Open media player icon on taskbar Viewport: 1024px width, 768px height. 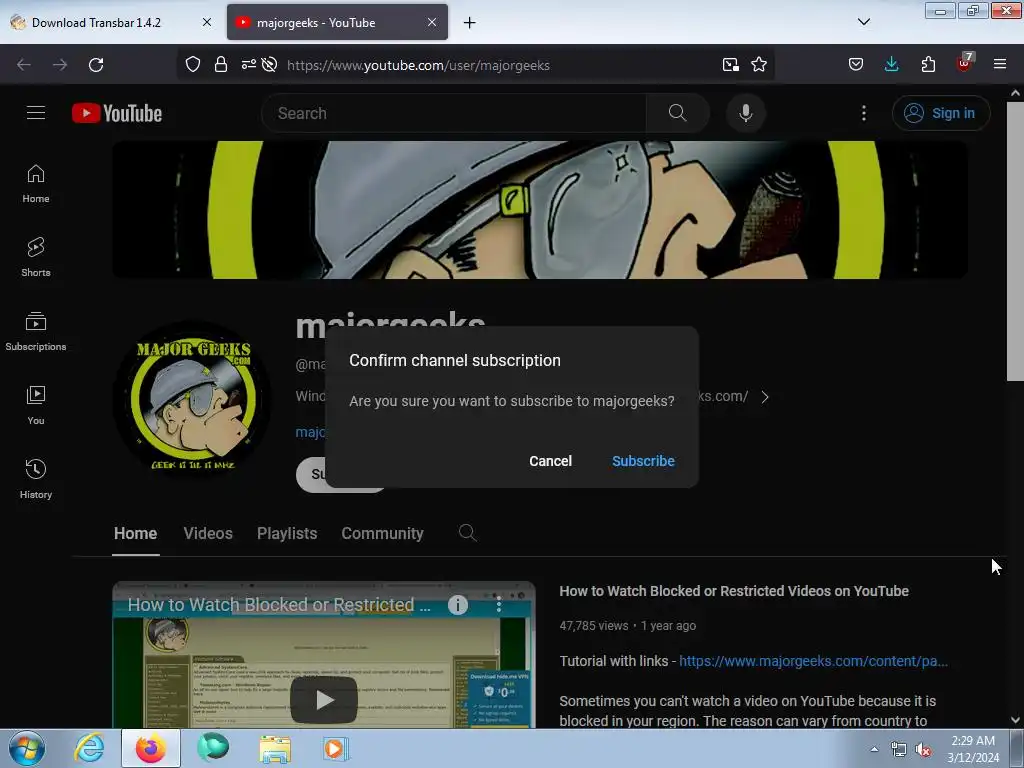tap(336, 748)
